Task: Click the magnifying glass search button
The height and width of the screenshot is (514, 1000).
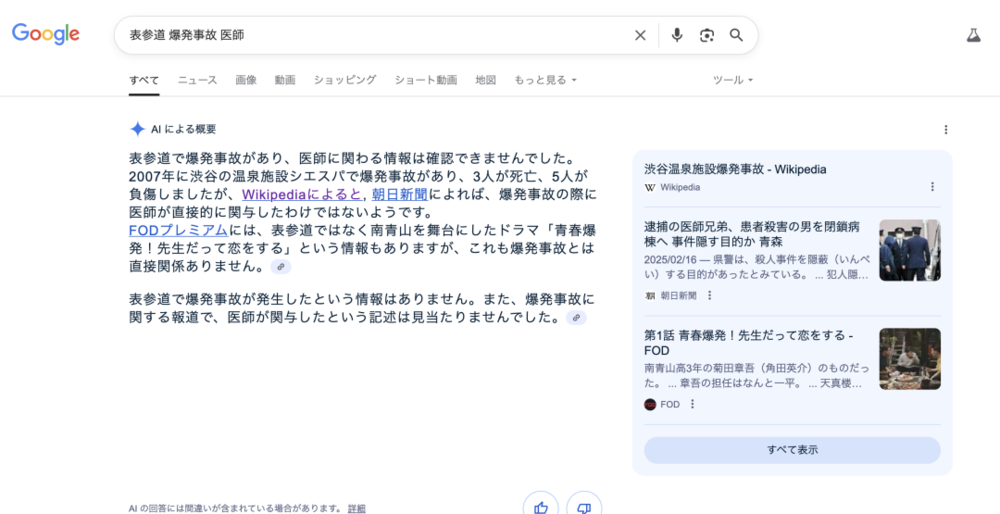Action: click(x=736, y=35)
